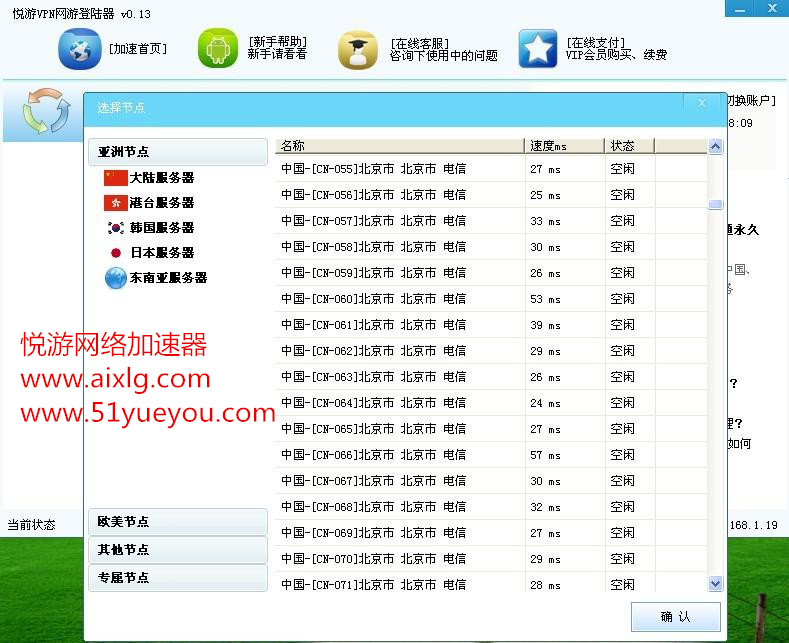
Task: Minimize the 悦游VPN main window
Action: [740, 9]
